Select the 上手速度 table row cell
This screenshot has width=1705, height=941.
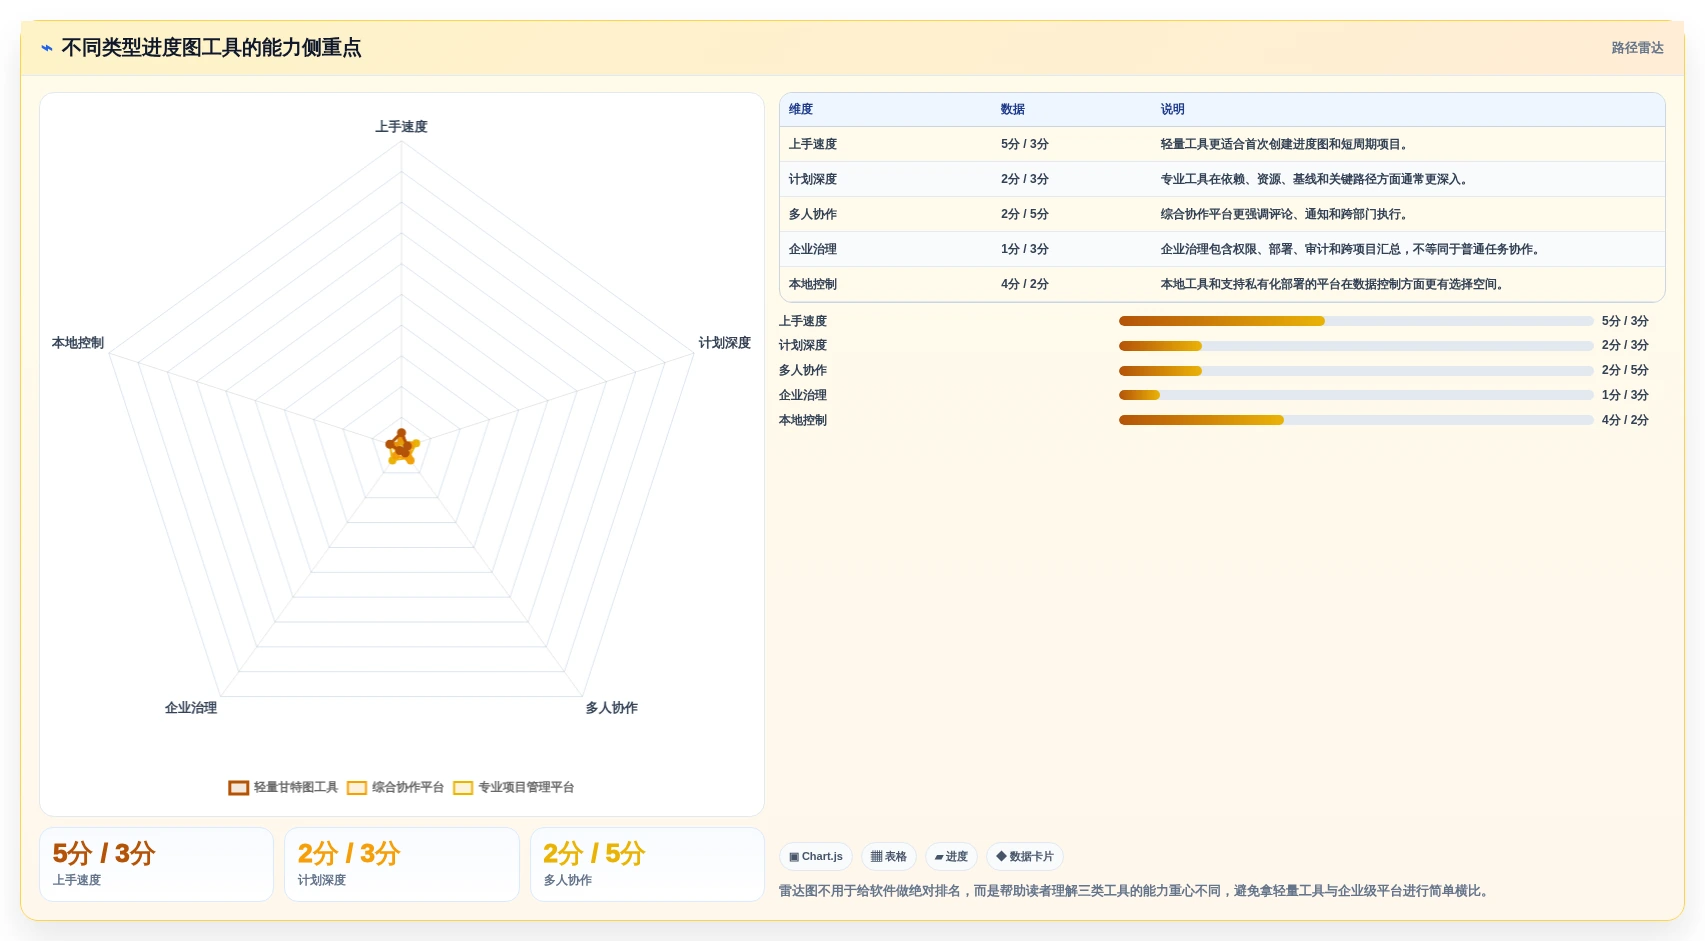click(813, 145)
